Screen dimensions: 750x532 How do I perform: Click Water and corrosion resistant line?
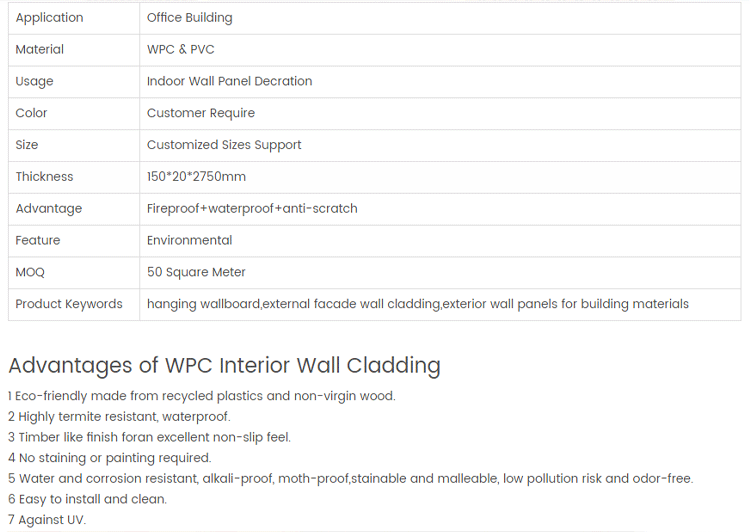pos(351,478)
